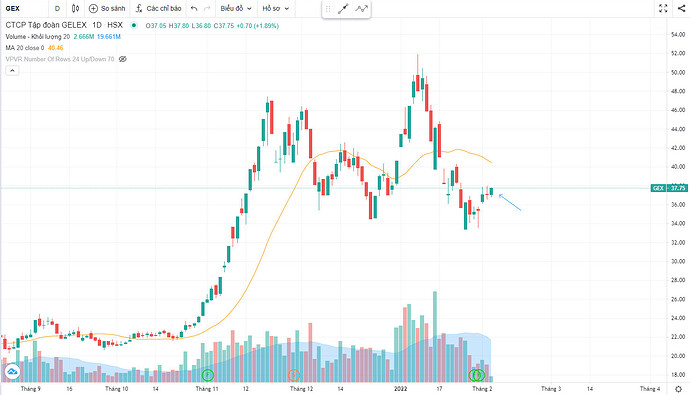
Task: Click the volume average value 19.661M
Action: click(x=109, y=37)
